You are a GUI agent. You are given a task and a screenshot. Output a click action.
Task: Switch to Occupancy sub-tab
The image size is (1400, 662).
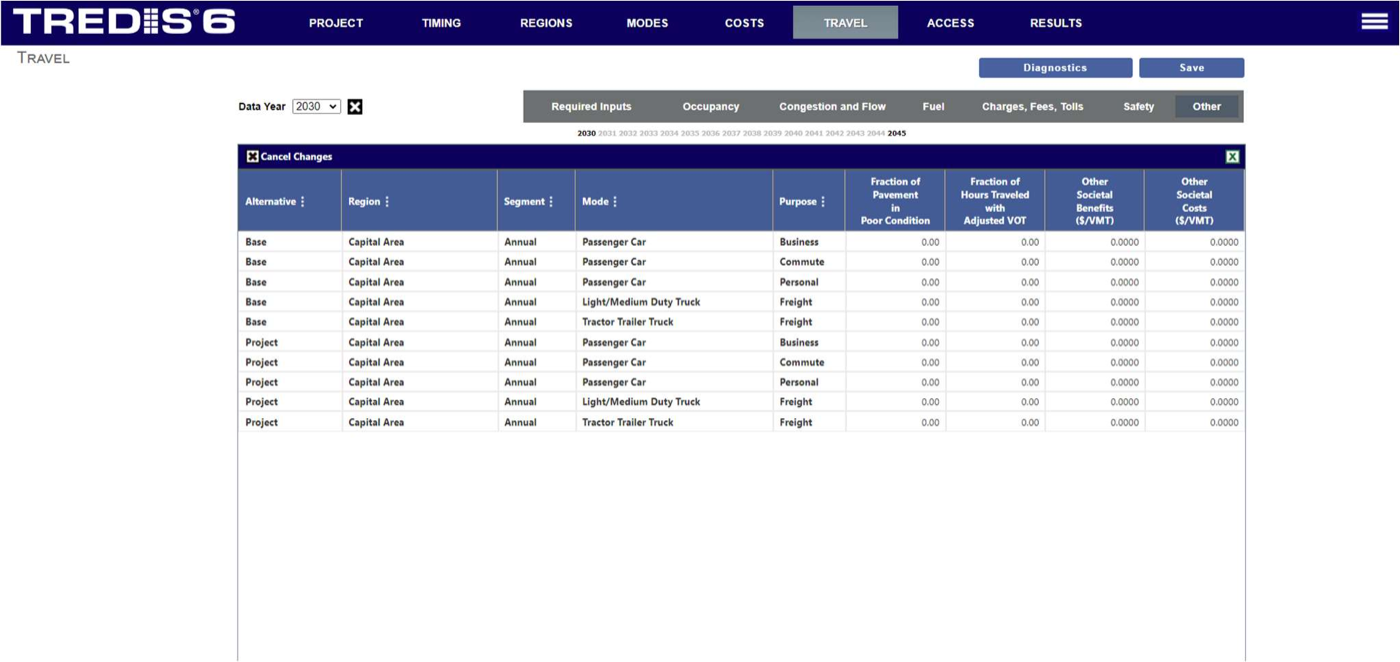click(711, 107)
